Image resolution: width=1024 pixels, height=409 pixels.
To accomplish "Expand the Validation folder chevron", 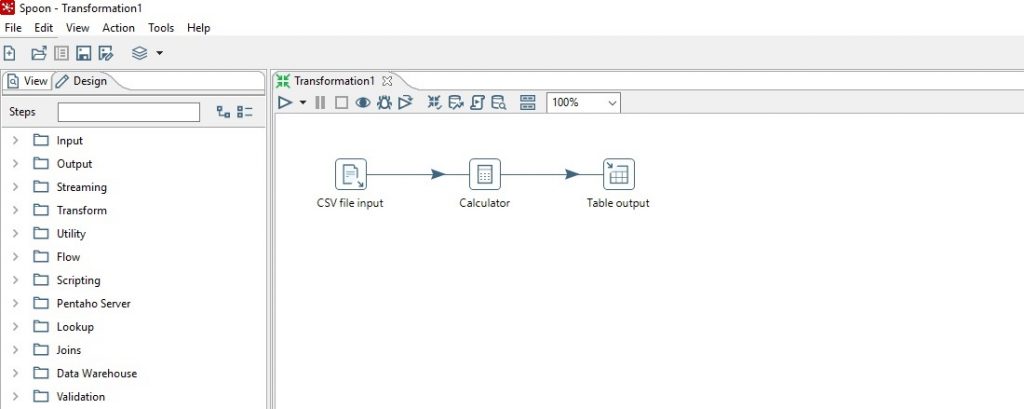I will coord(16,397).
